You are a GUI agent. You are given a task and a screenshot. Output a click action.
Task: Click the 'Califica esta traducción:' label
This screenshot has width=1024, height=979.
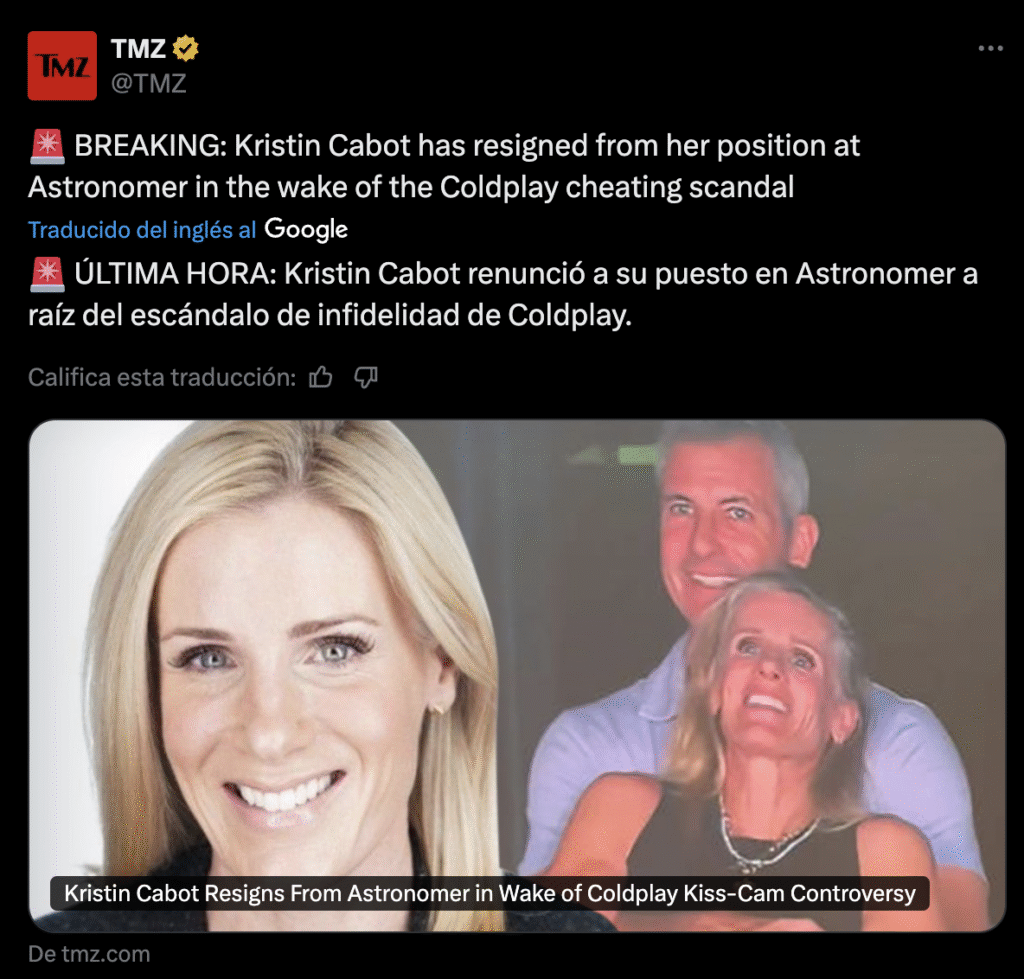tap(162, 377)
